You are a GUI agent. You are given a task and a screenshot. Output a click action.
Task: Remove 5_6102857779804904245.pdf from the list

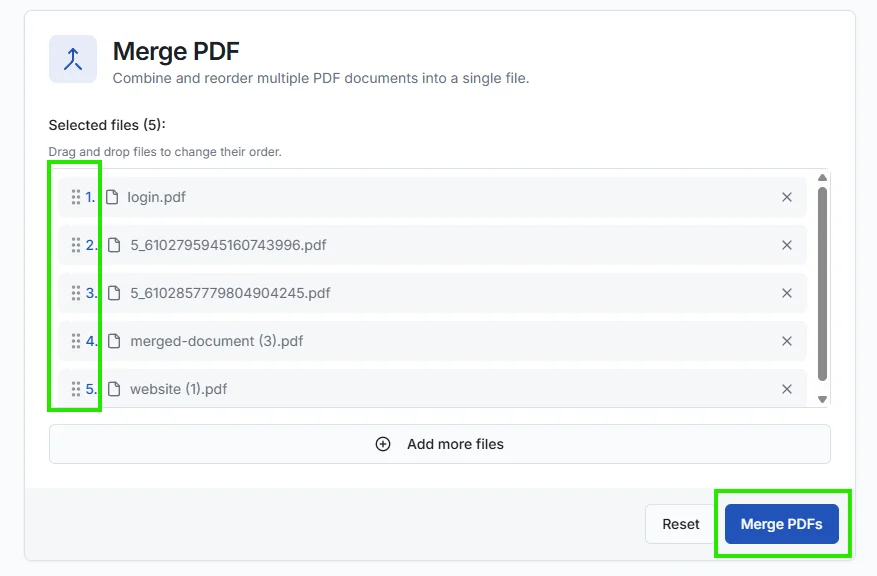coord(787,293)
